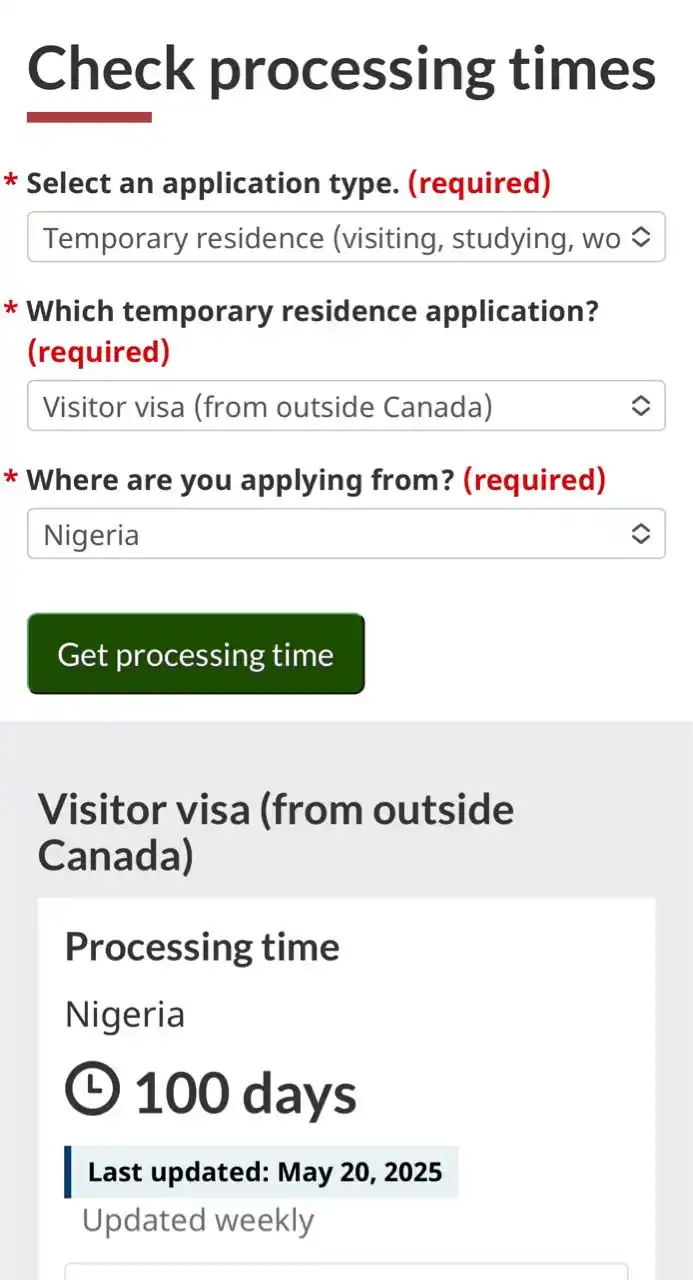Click the Updated weekly note

click(198, 1220)
